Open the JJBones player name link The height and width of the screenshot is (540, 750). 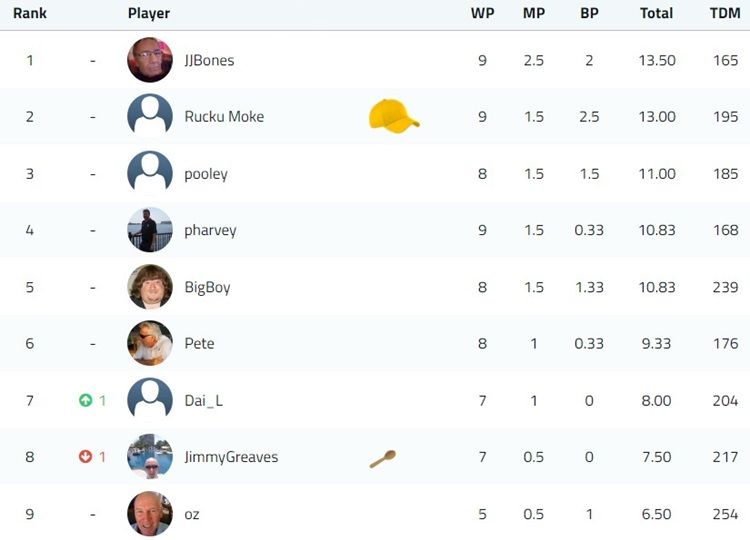click(x=210, y=60)
